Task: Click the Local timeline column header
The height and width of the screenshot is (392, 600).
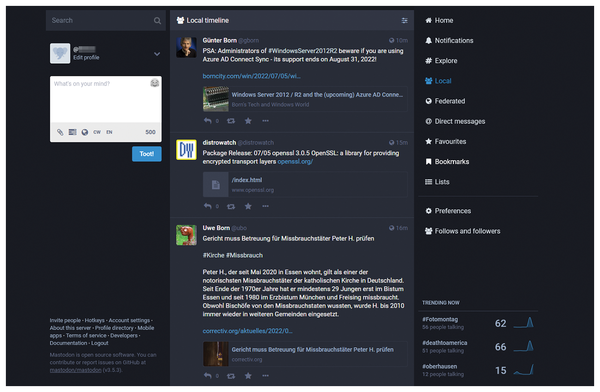Action: [292, 21]
